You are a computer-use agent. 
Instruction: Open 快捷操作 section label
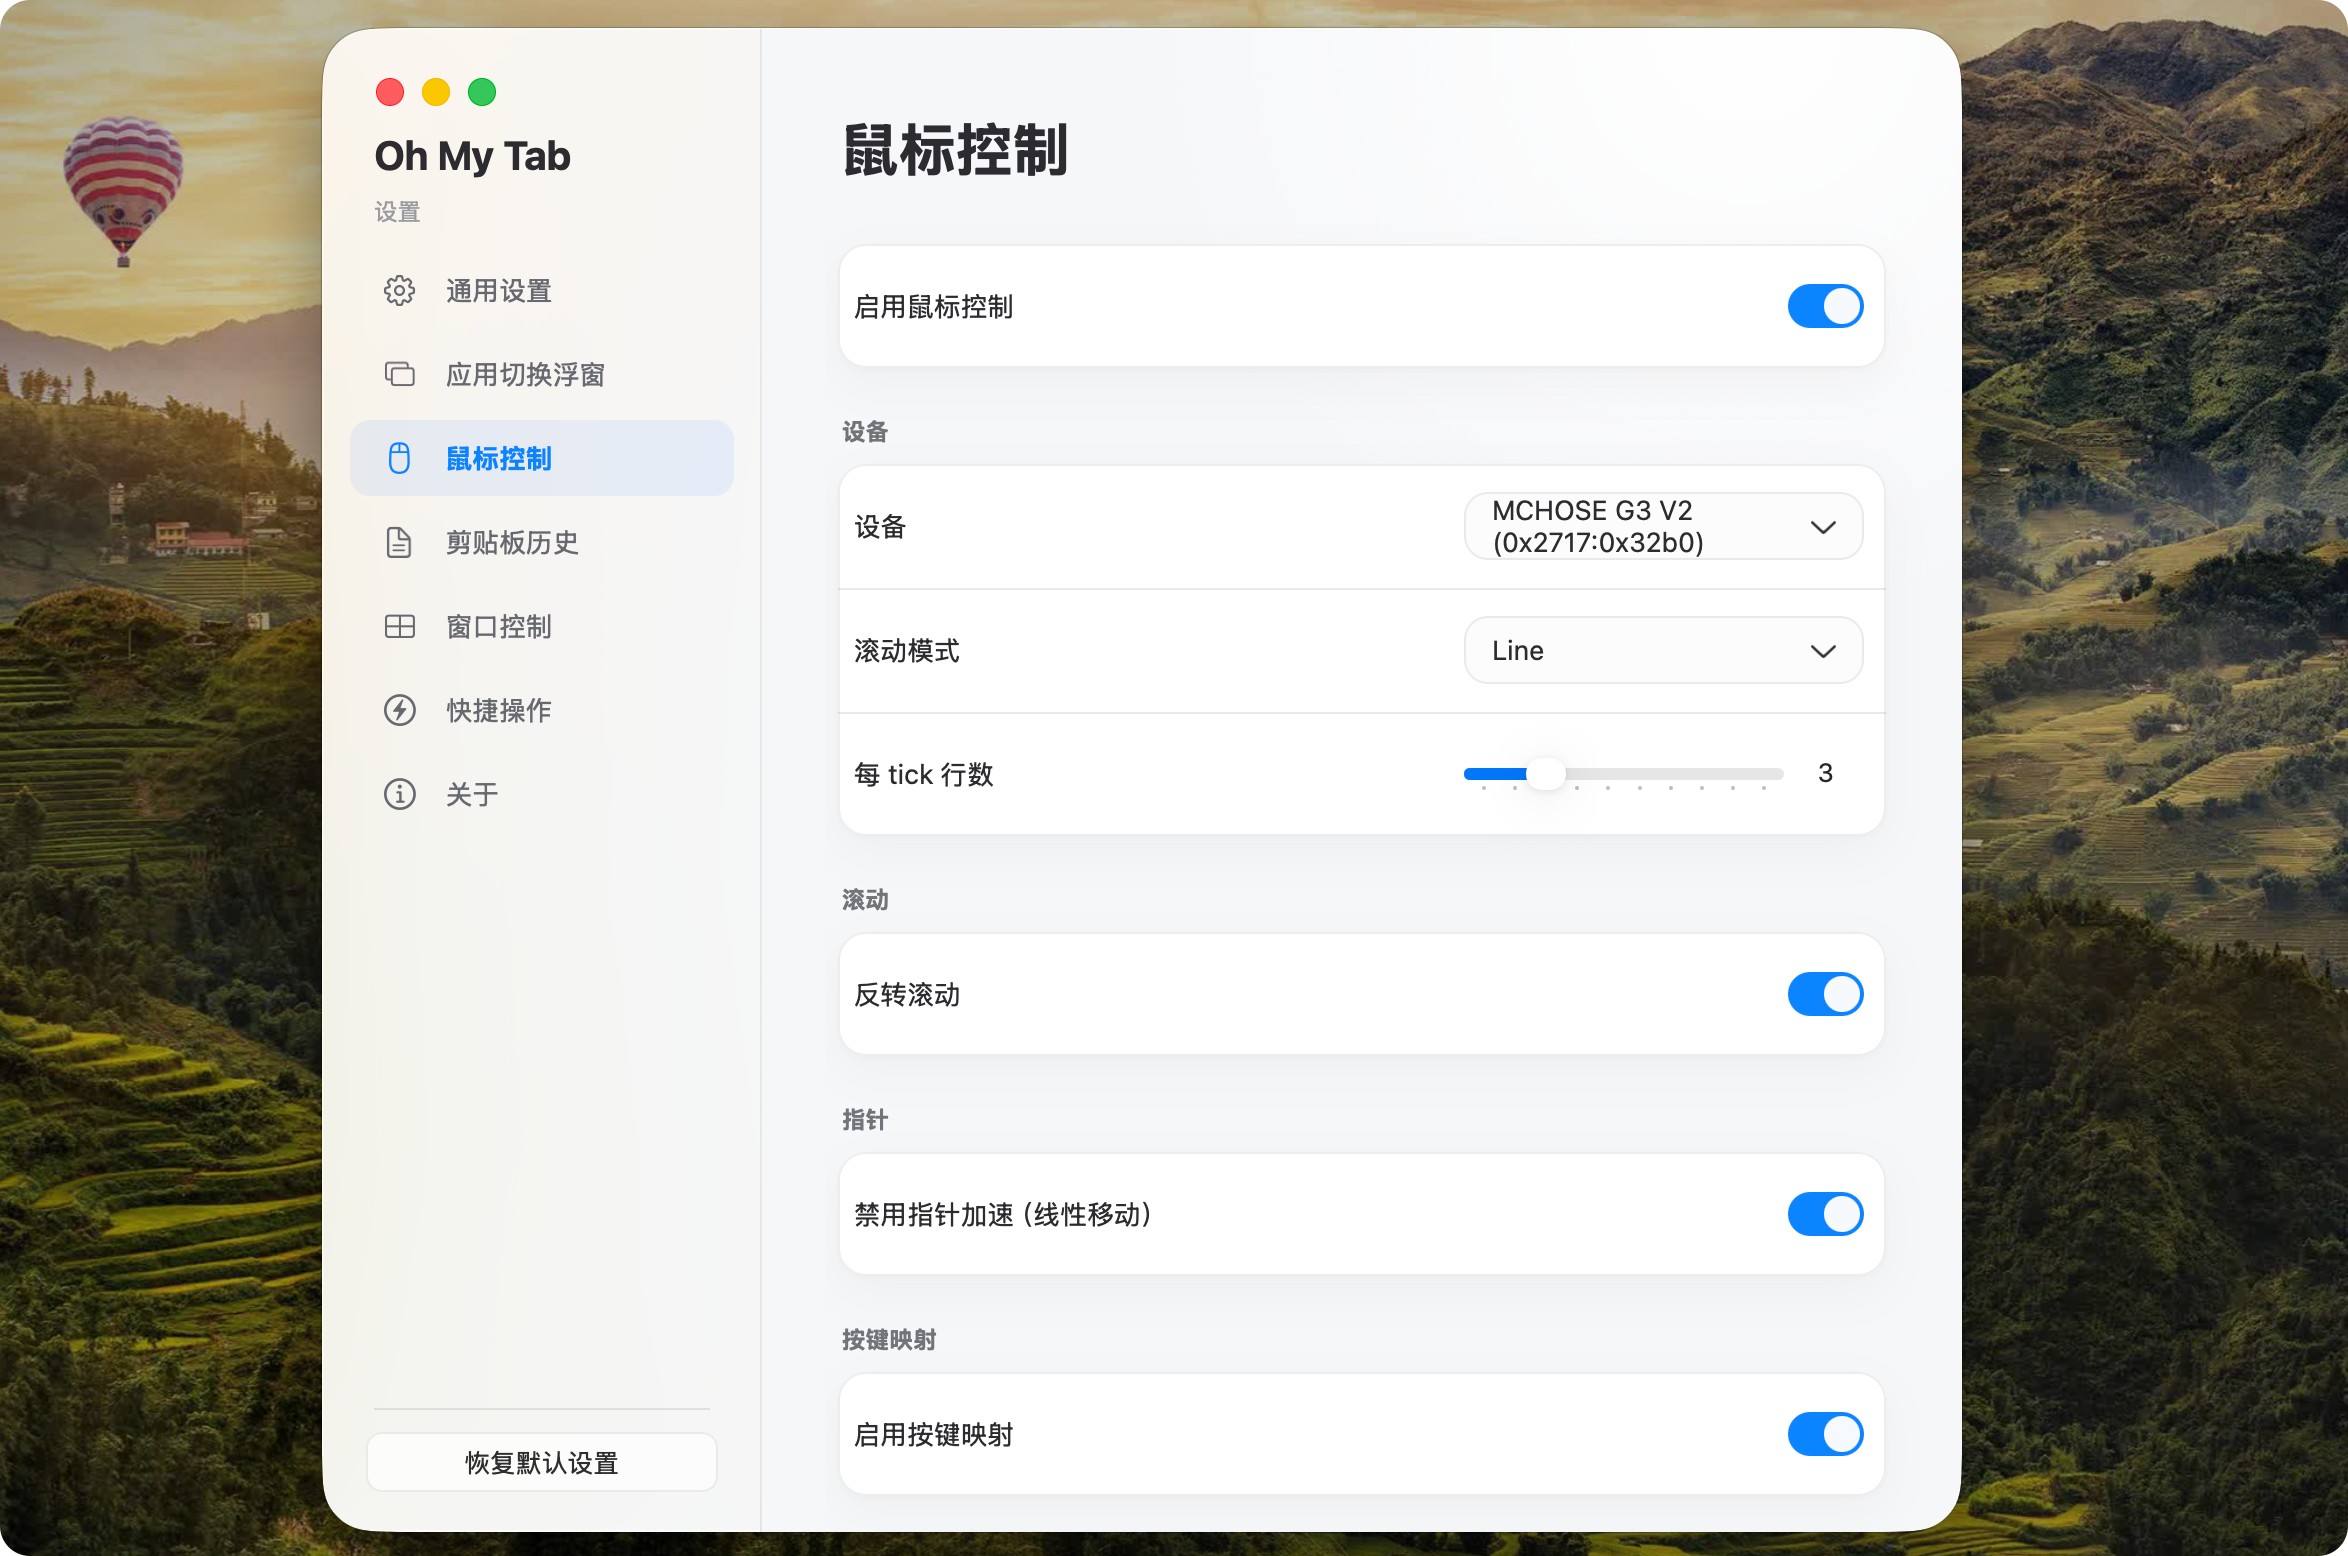[x=499, y=711]
